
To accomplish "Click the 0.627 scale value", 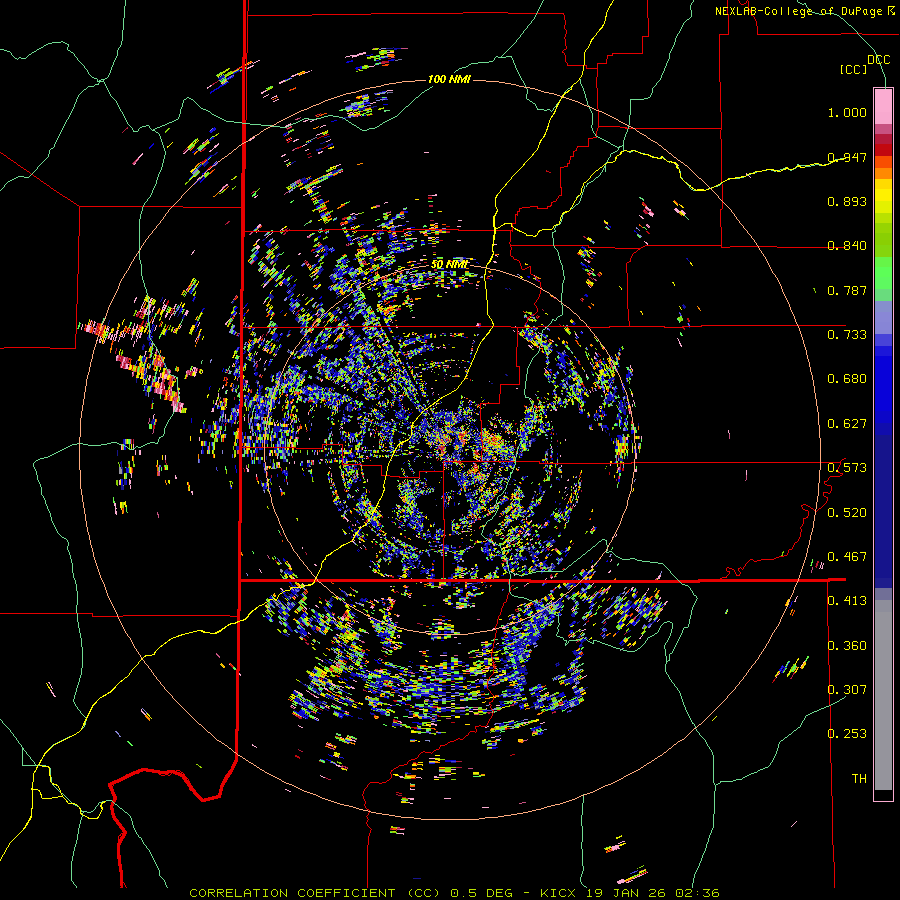I will click(847, 424).
